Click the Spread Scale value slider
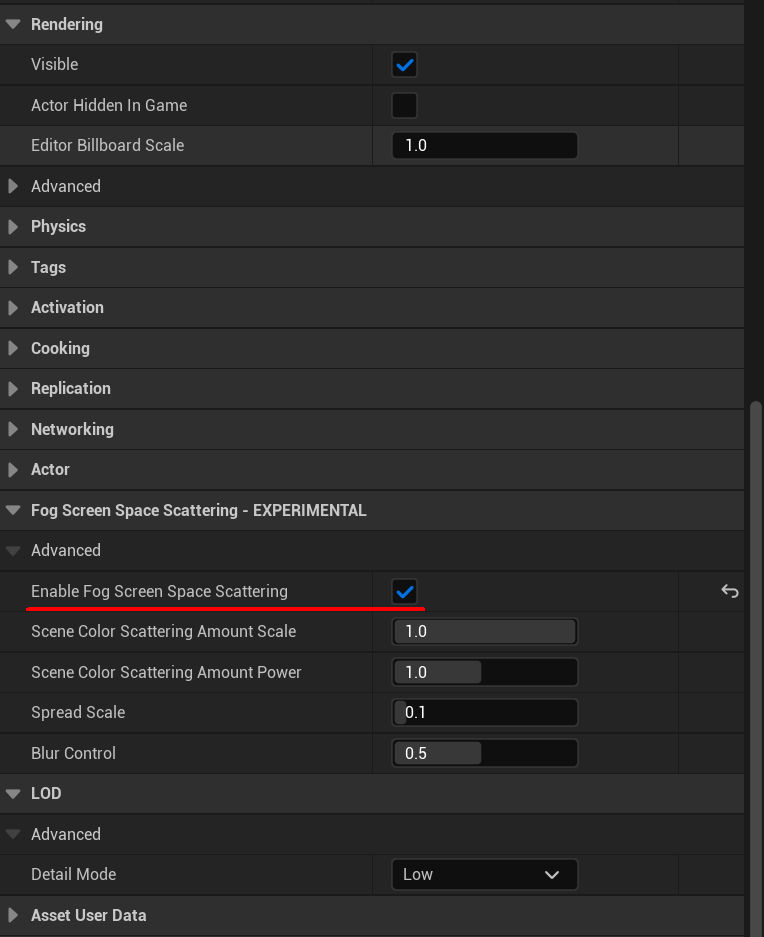The width and height of the screenshot is (764, 937). 484,712
